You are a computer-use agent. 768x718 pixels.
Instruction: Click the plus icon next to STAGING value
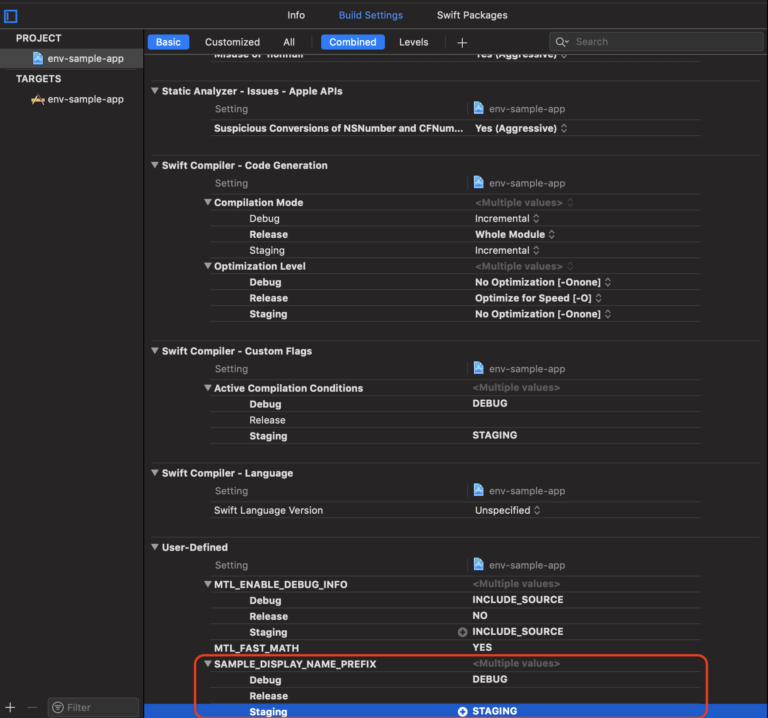462,711
